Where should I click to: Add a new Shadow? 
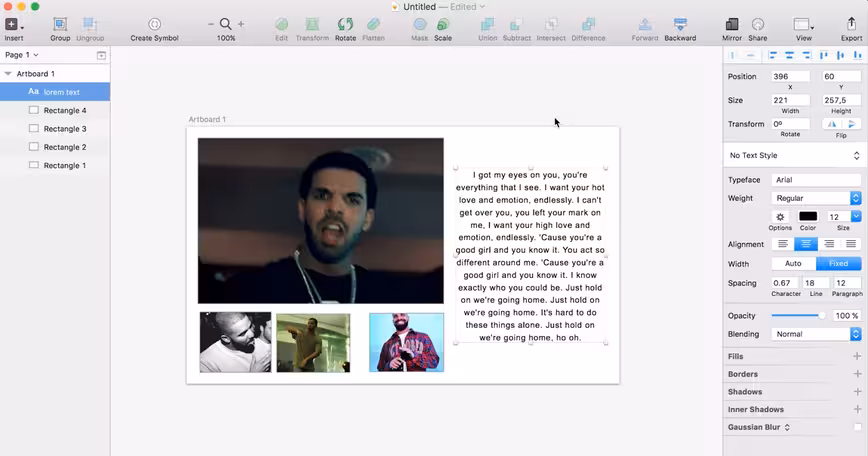857,392
